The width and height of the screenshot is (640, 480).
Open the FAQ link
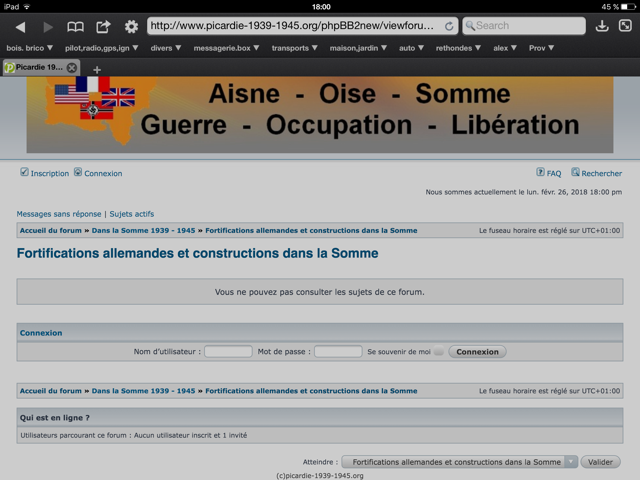[x=549, y=173]
